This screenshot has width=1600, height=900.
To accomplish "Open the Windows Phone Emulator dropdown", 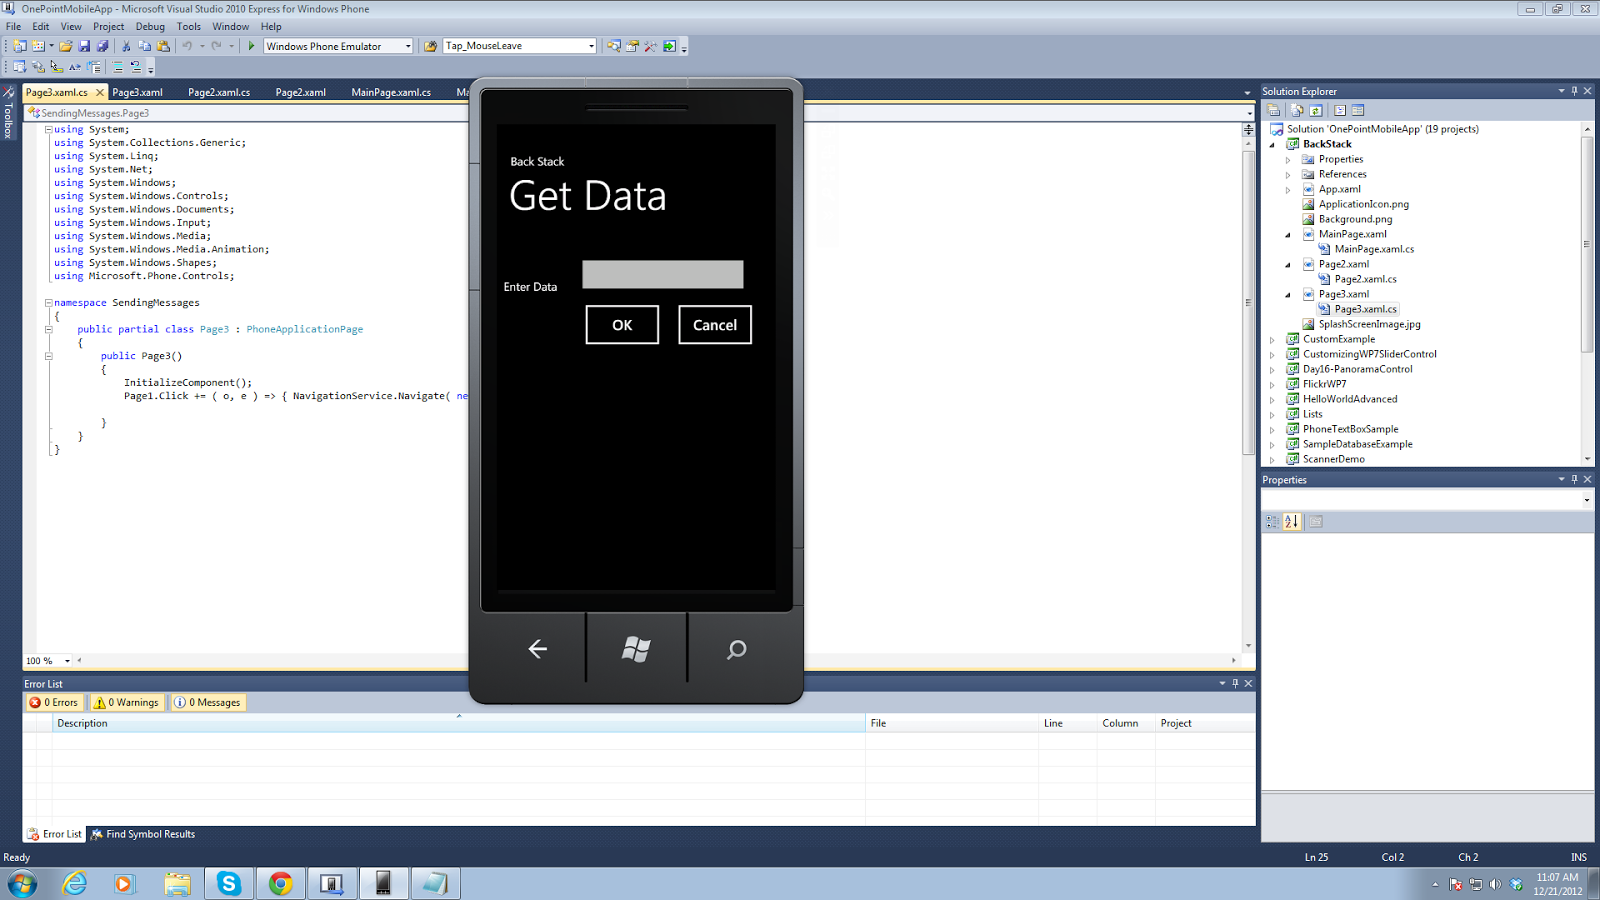I will point(408,46).
